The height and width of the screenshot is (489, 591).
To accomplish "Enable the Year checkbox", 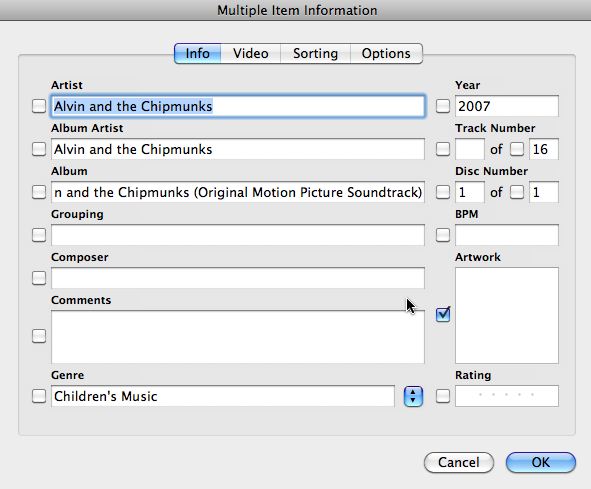I will tap(443, 106).
